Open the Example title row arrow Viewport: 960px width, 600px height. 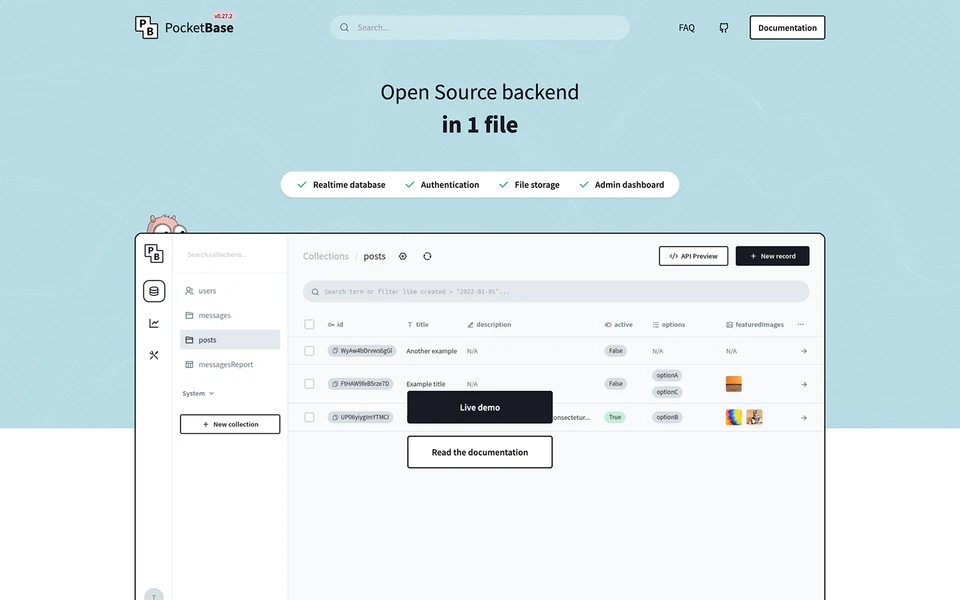(804, 384)
